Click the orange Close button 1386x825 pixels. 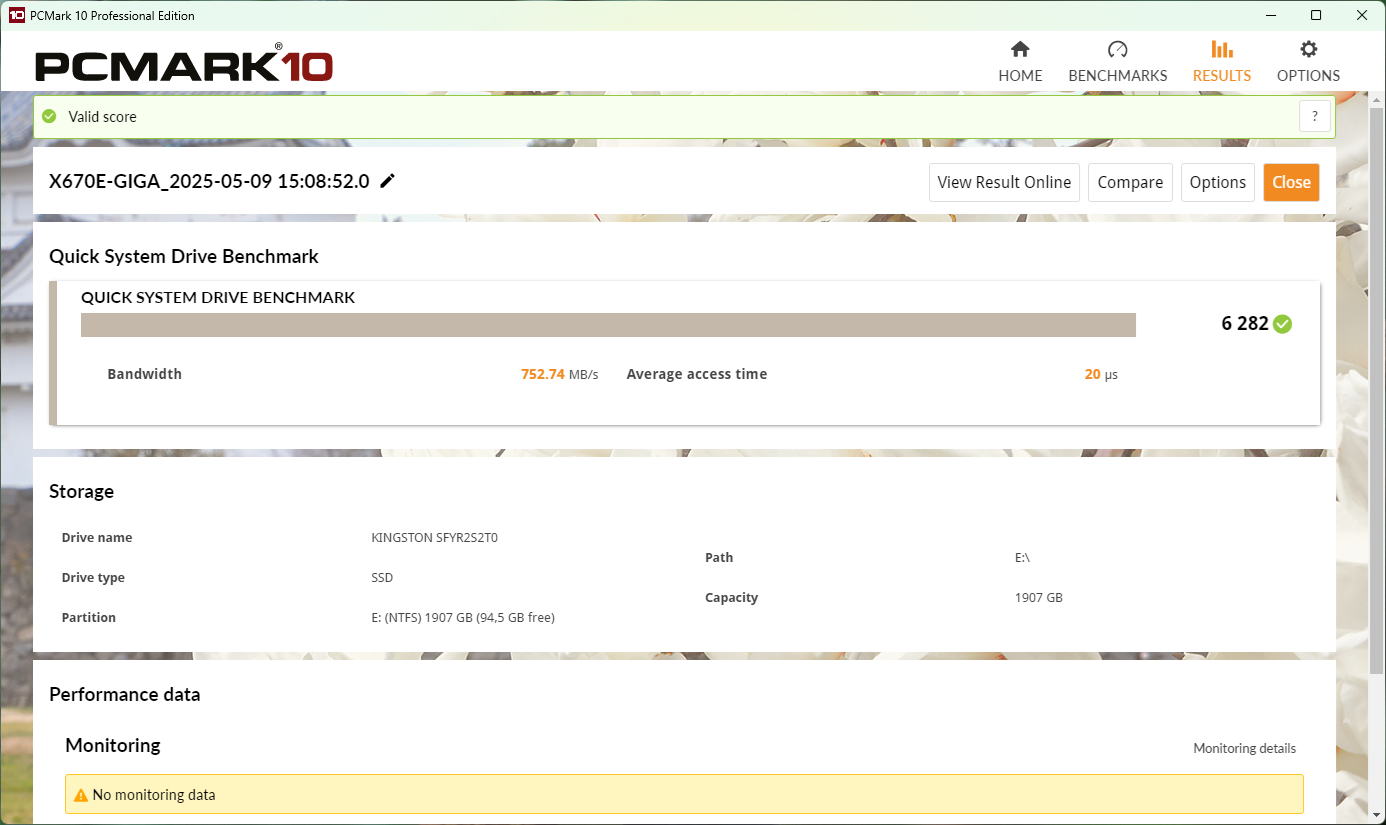(x=1291, y=182)
